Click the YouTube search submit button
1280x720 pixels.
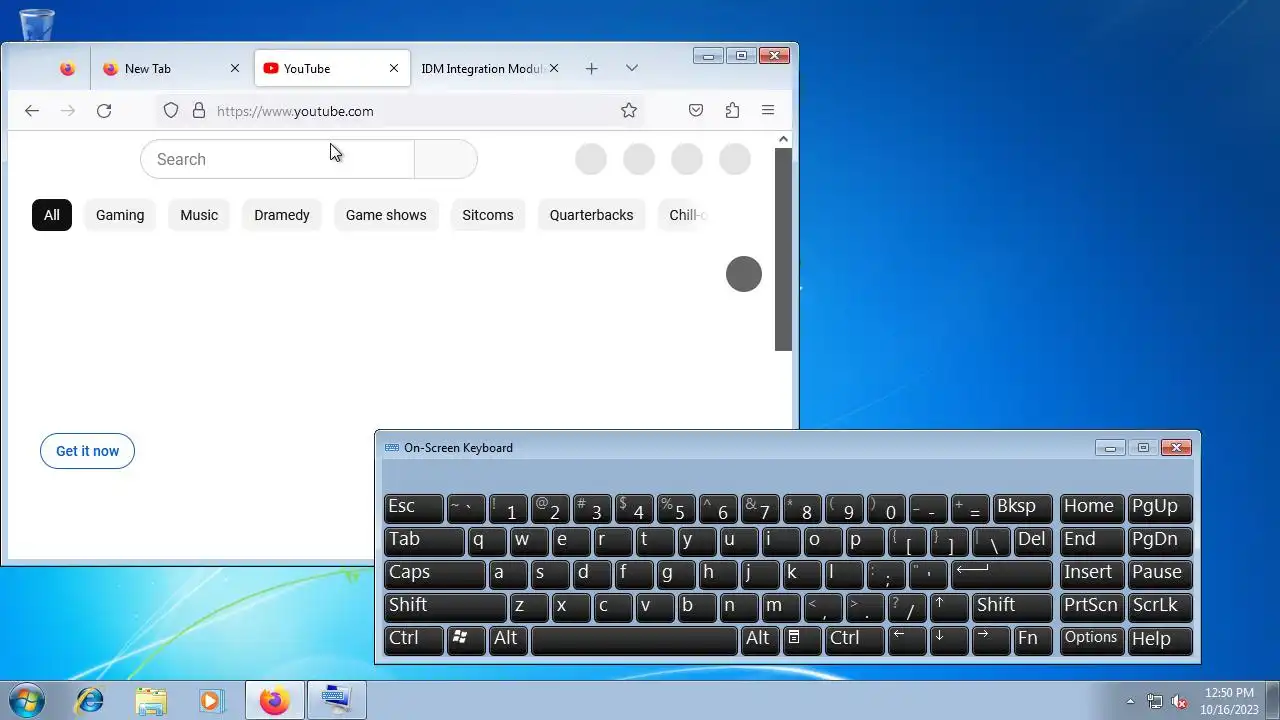446,159
